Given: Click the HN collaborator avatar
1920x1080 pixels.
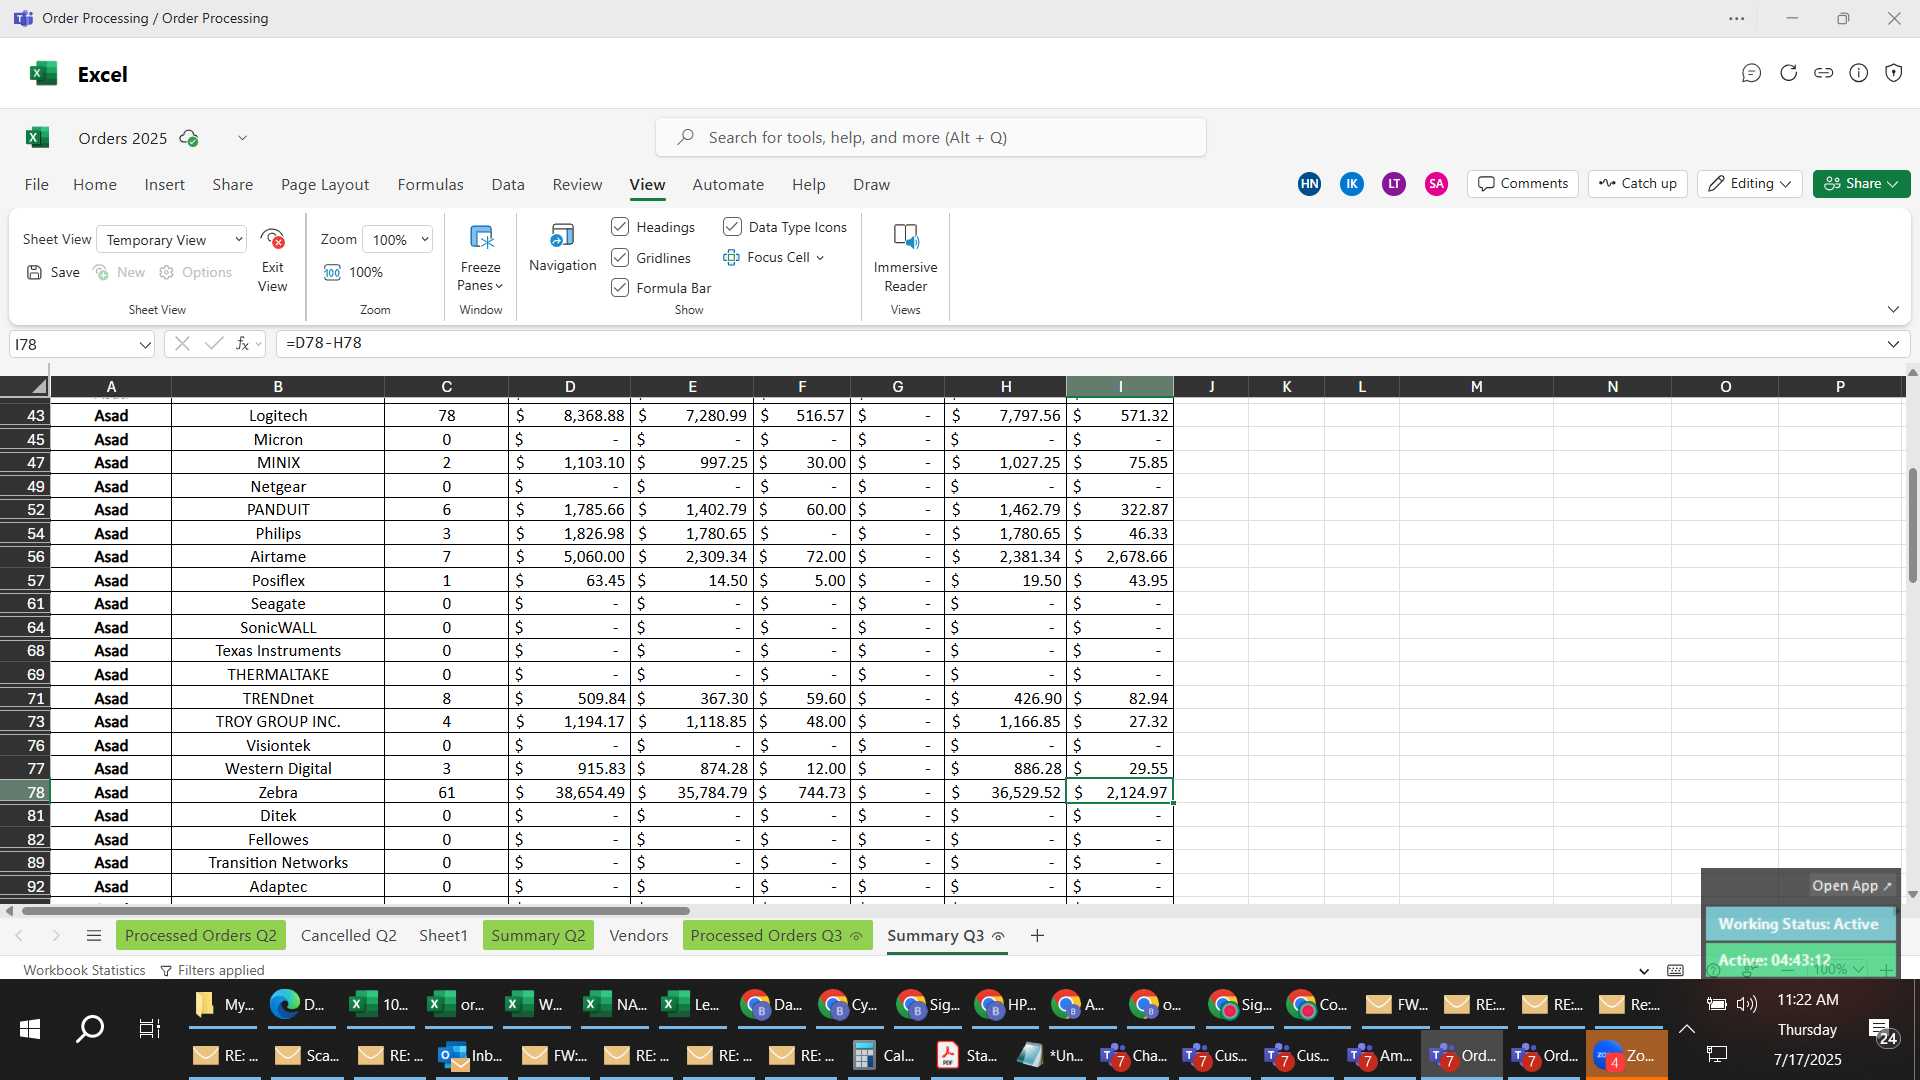Looking at the screenshot, I should coord(1309,183).
